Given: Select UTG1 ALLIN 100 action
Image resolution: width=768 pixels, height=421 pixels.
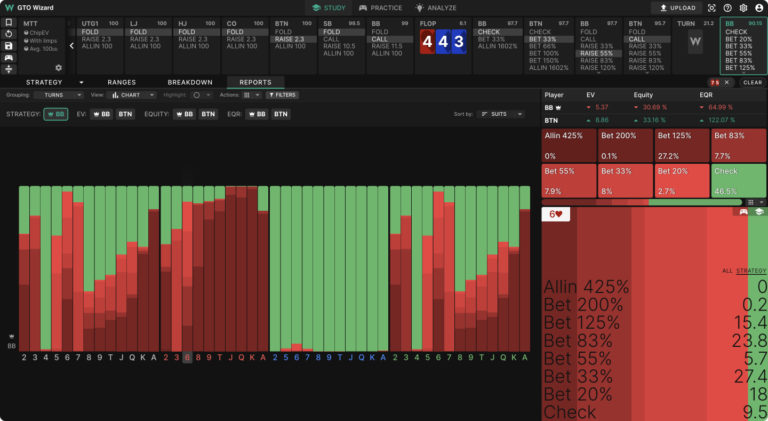Looking at the screenshot, I should click(x=99, y=46).
